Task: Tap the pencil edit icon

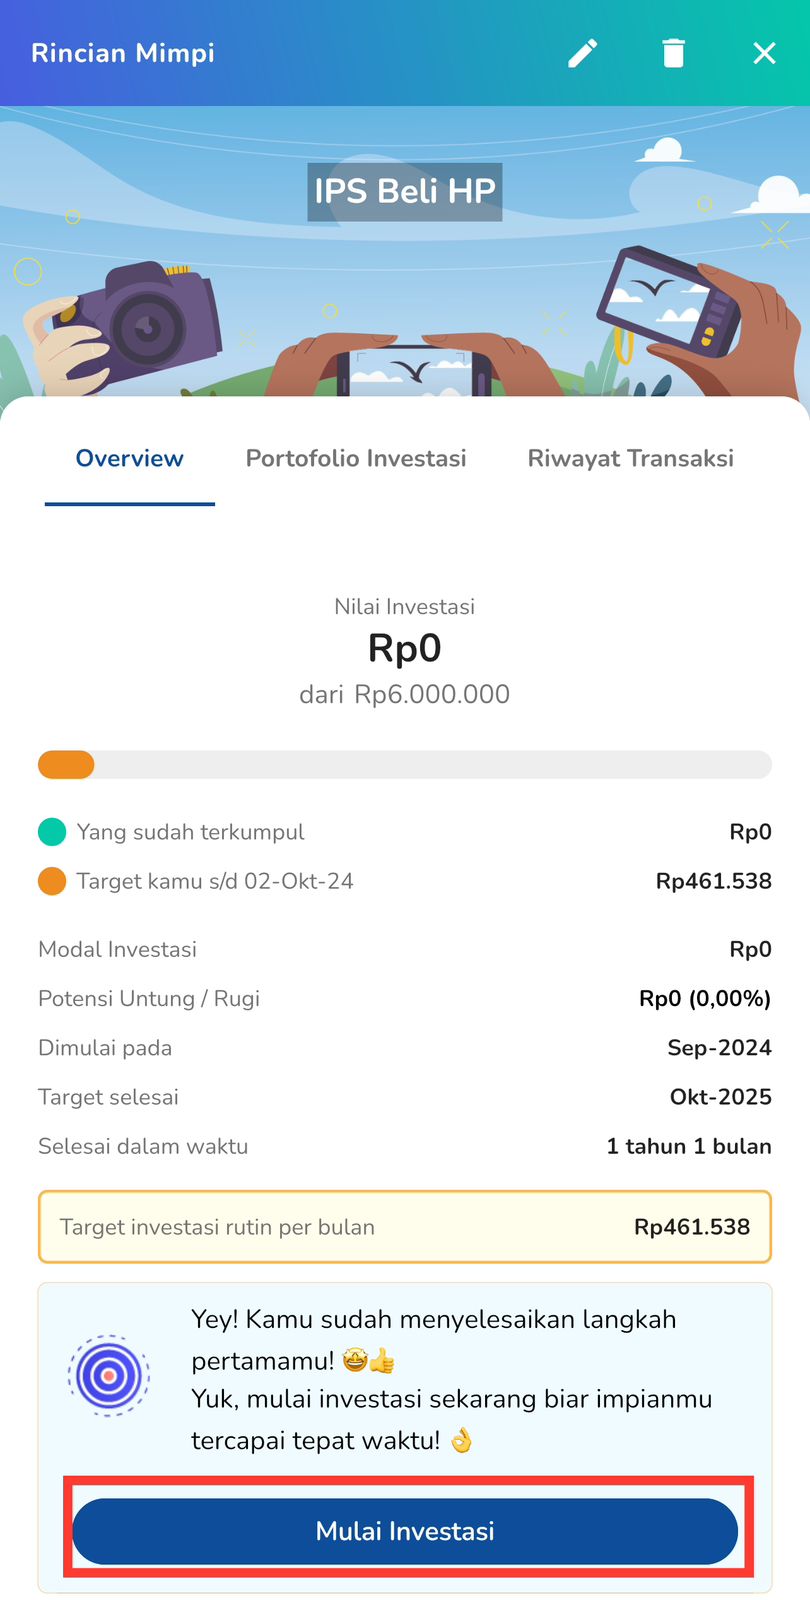Action: (583, 53)
